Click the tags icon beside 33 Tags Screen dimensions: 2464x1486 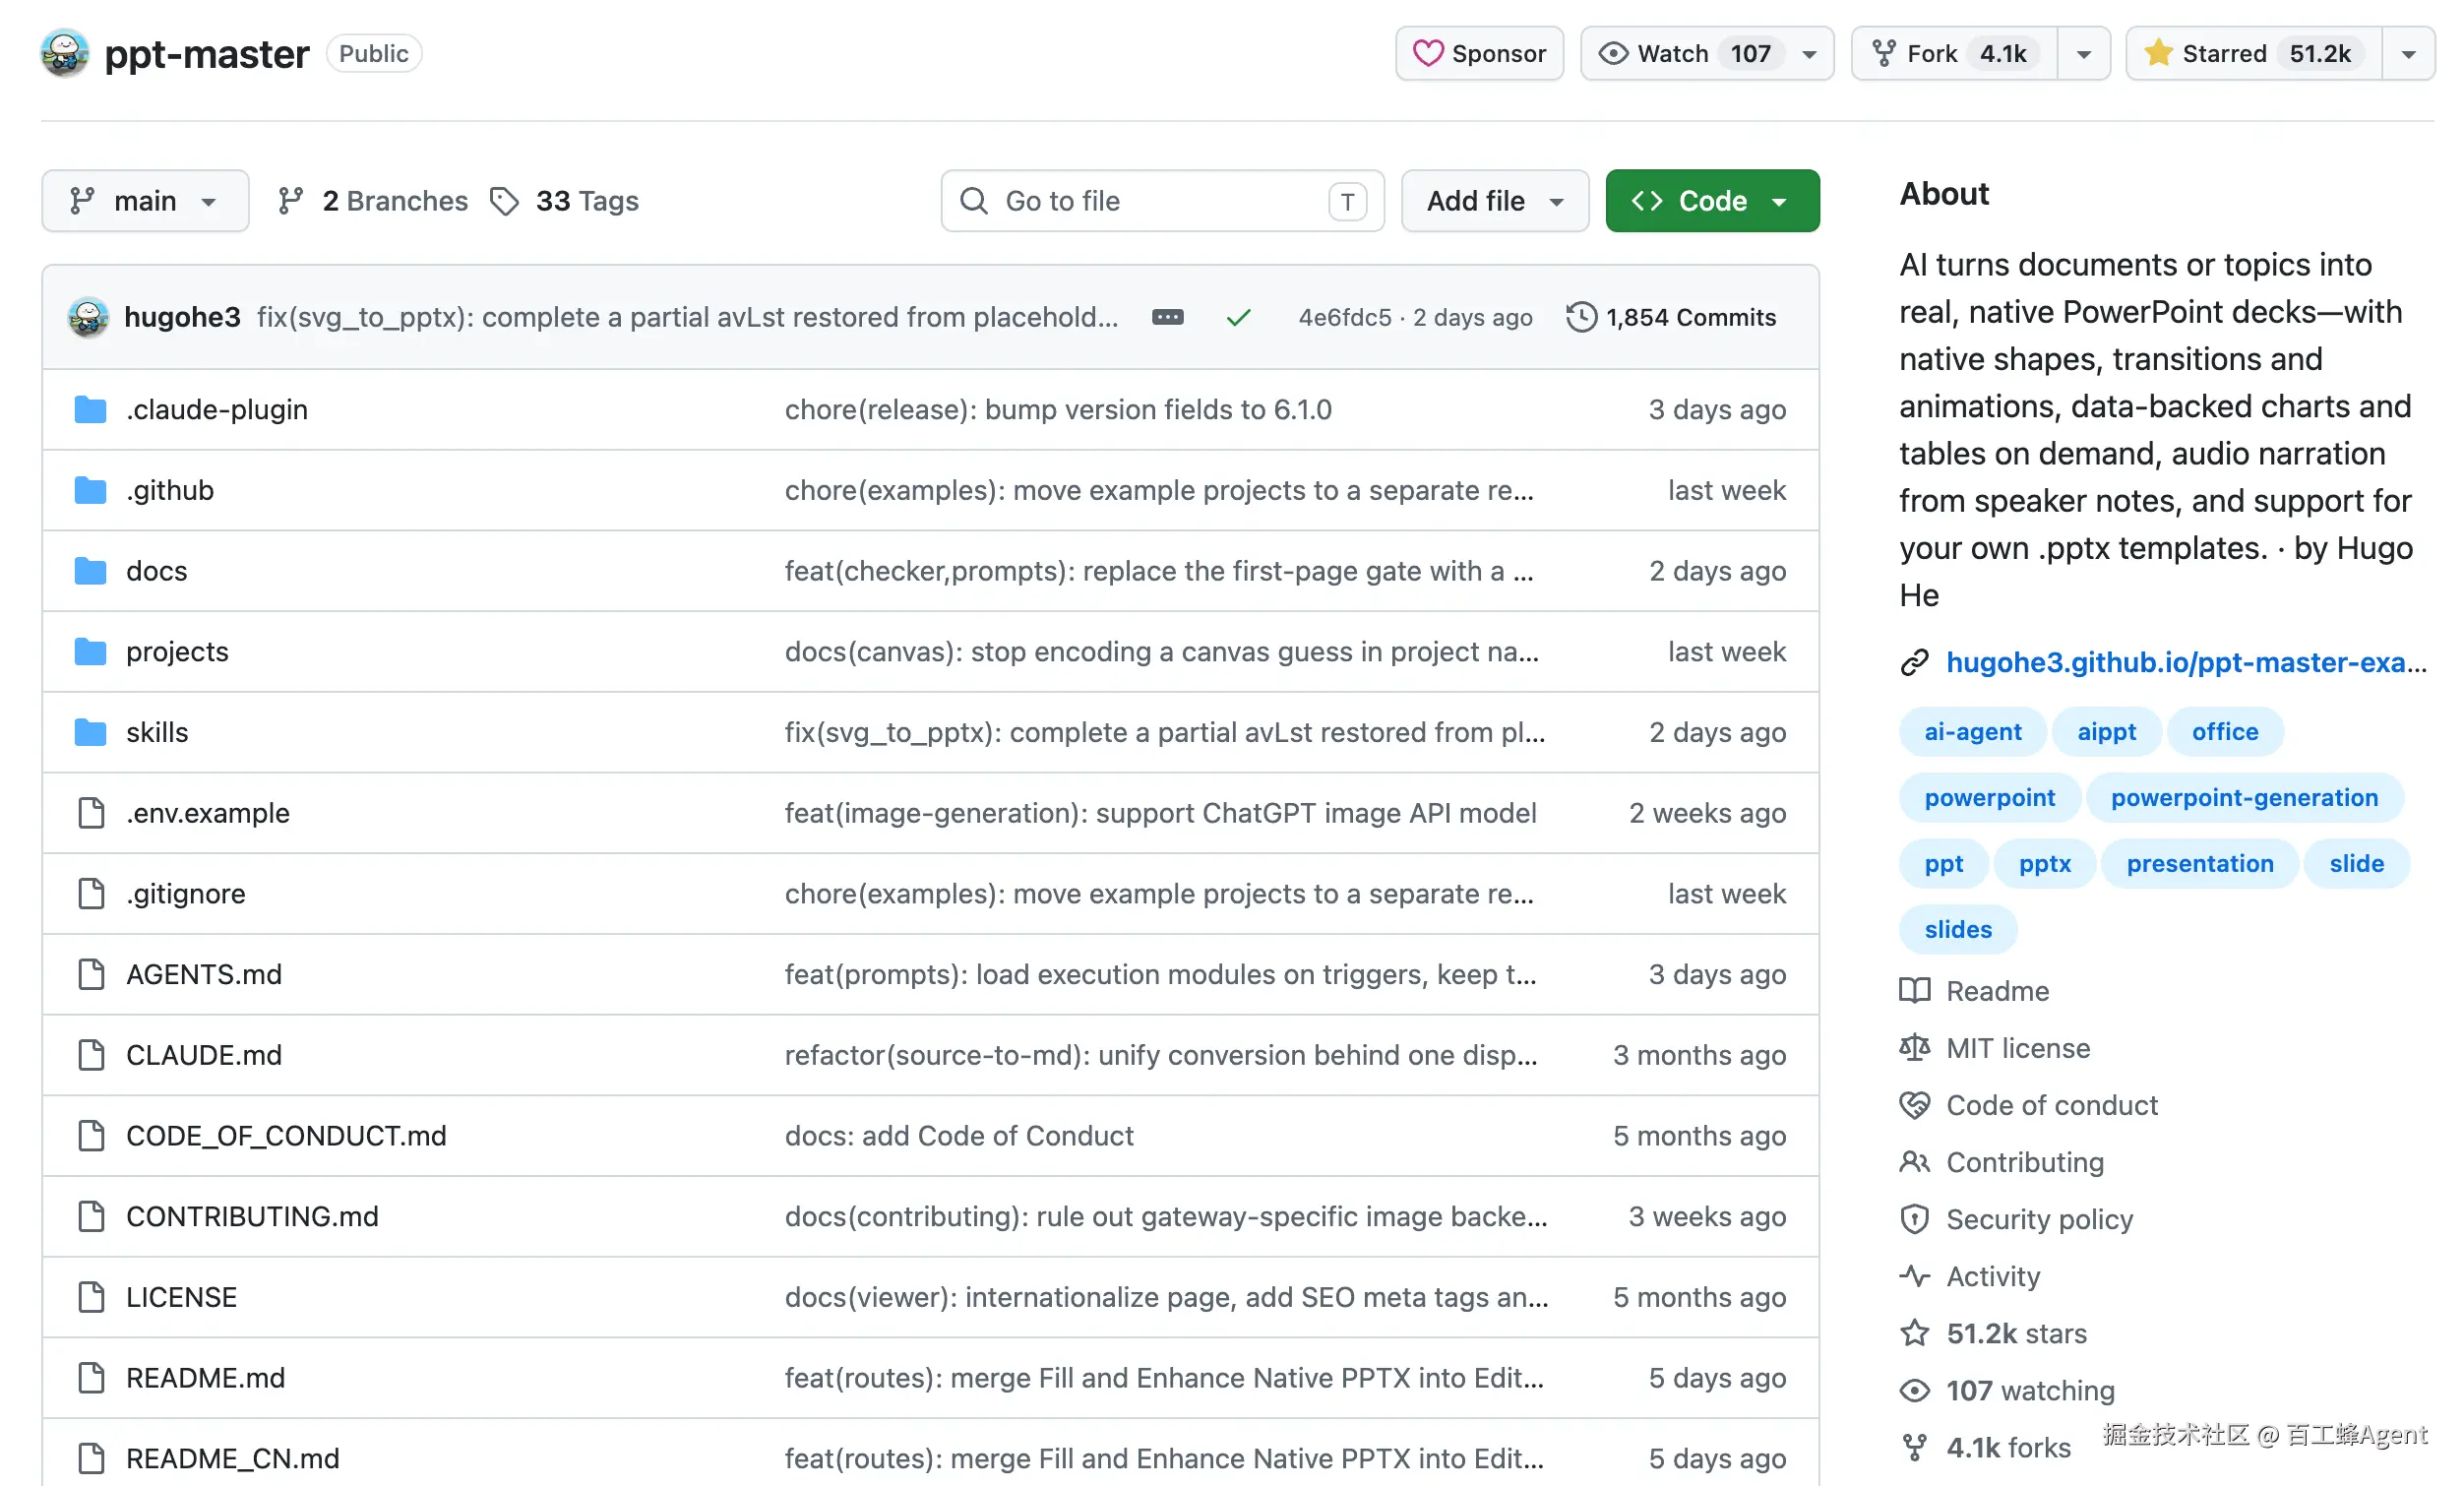click(505, 201)
